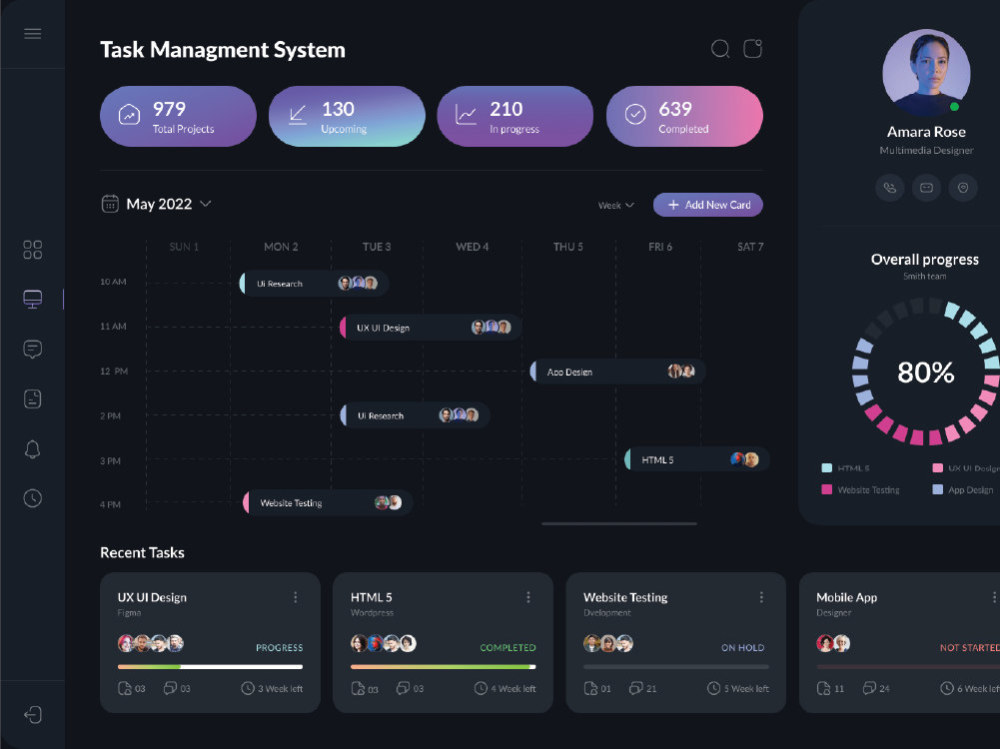This screenshot has width=1000, height=749.
Task: Click the PROGRESS status label
Action: [279, 648]
